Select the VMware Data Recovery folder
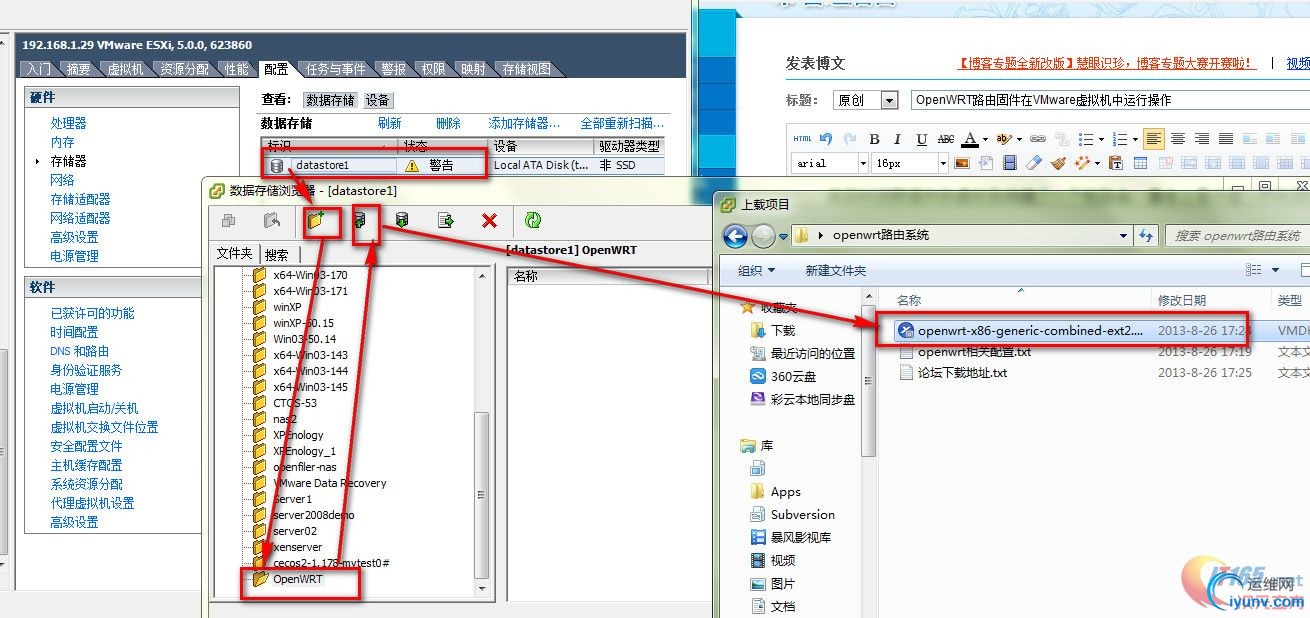 coord(329,483)
